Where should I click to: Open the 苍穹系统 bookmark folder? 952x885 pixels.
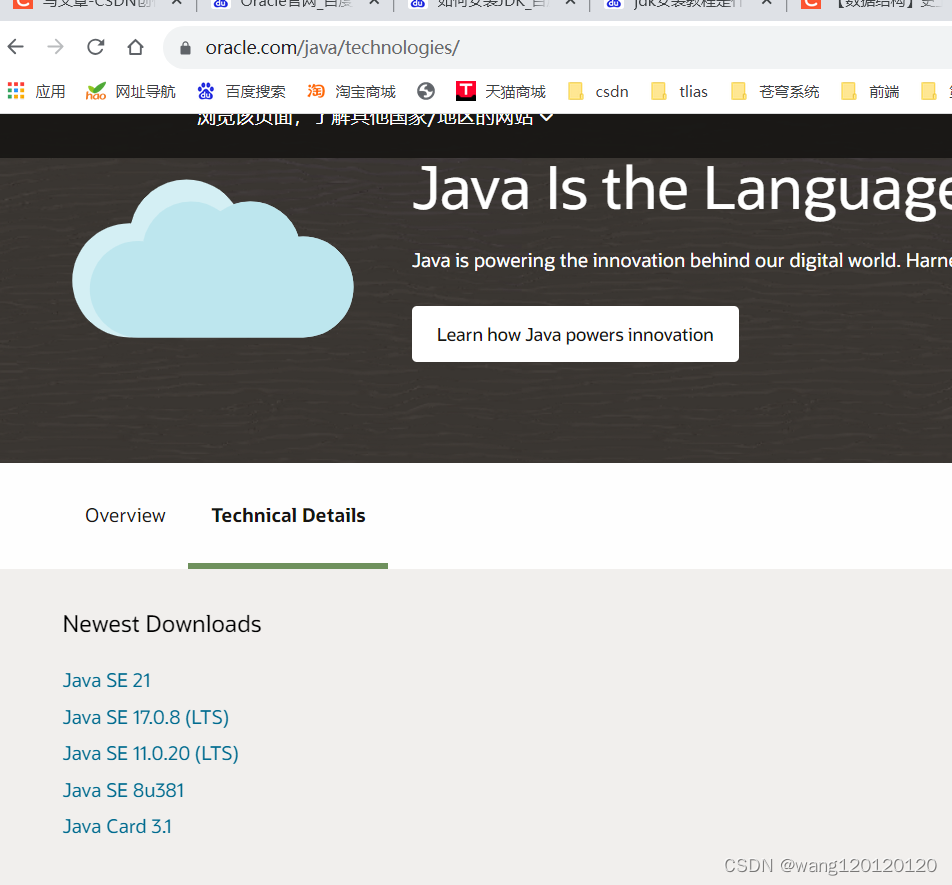pyautogui.click(x=775, y=92)
